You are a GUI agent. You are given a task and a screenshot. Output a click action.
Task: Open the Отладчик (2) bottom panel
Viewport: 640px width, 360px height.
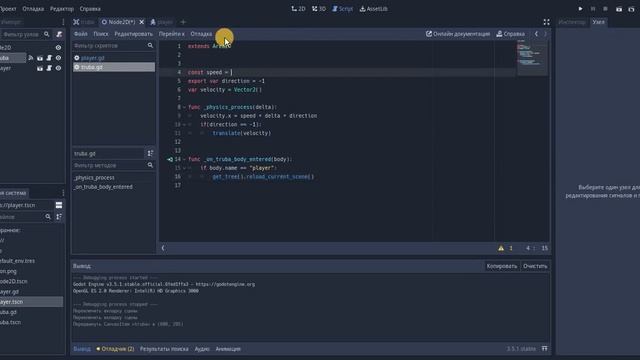click(115, 349)
